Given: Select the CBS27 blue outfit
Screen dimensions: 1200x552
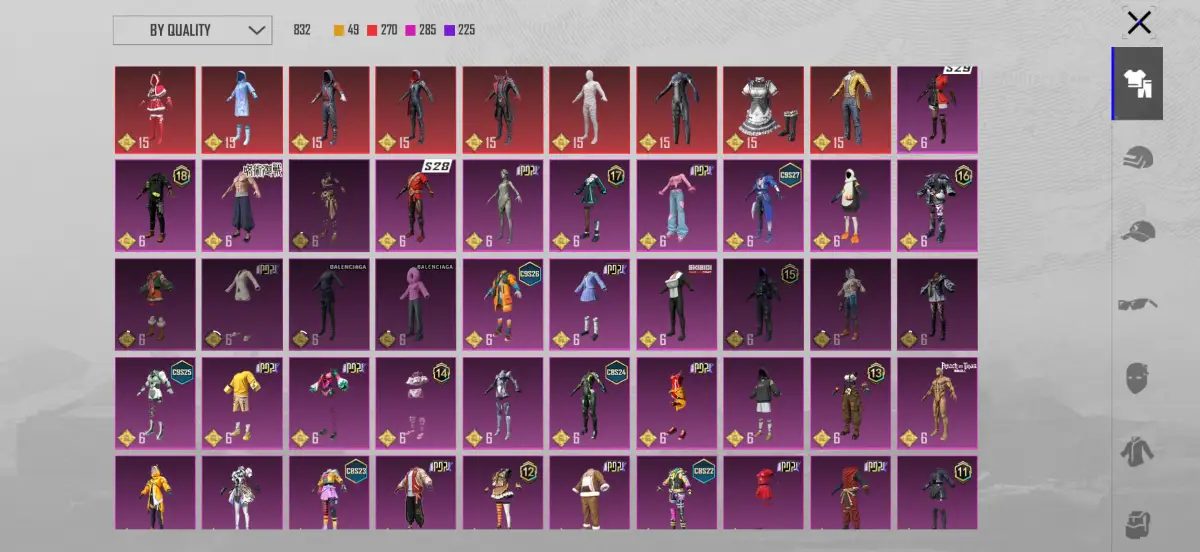Looking at the screenshot, I should 764,205.
